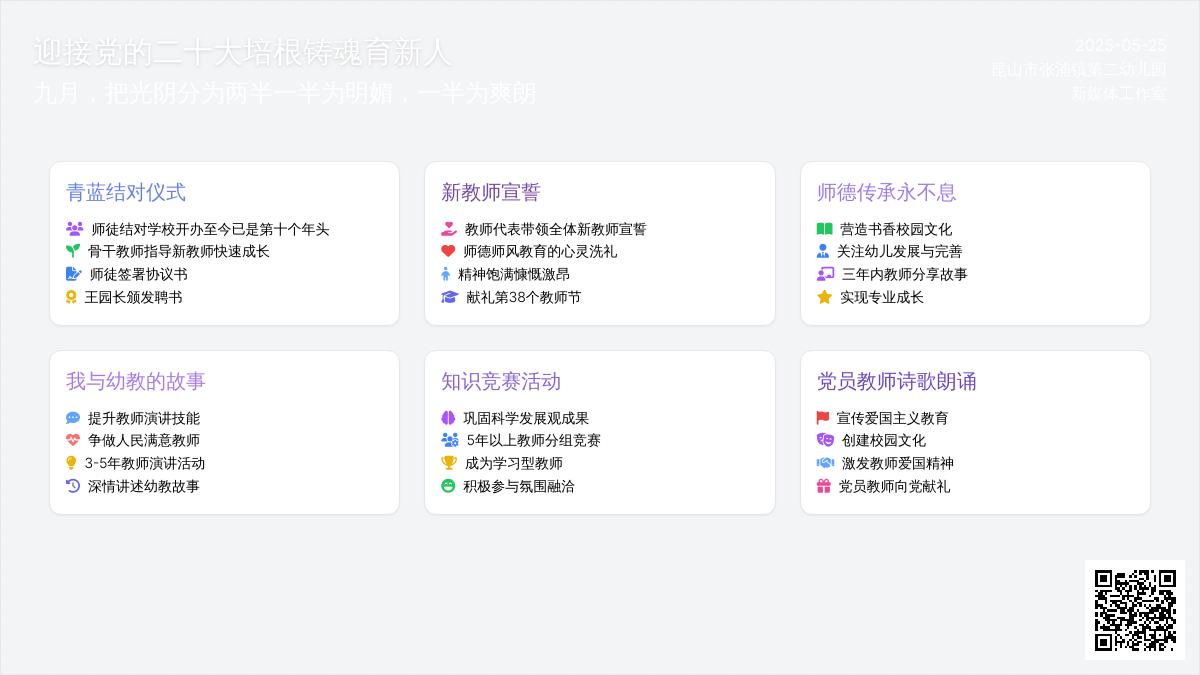
Task: Click the text 师徒签署协议书
Action: [x=139, y=274]
